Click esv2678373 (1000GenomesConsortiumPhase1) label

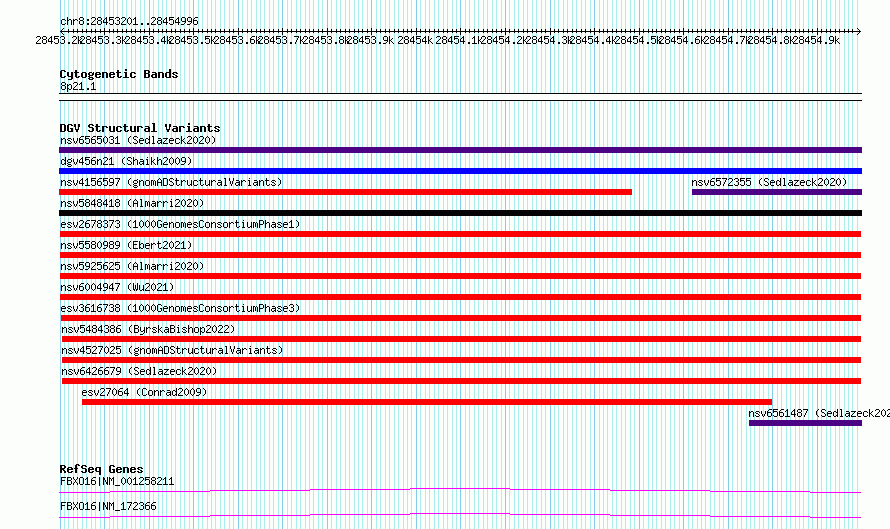pos(180,224)
